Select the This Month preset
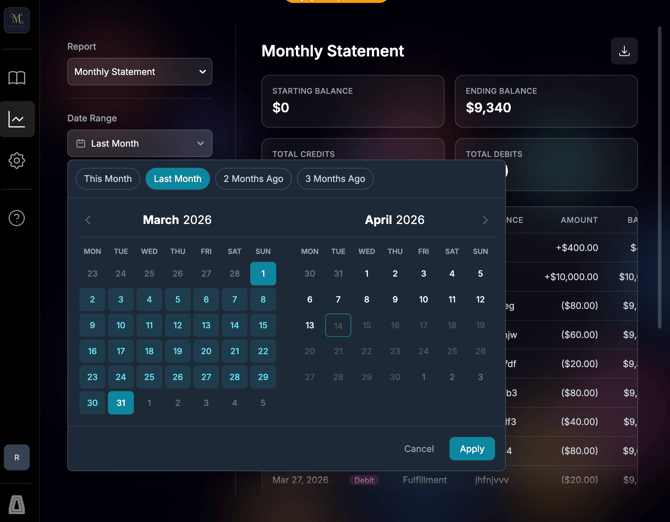This screenshot has height=522, width=670. click(x=108, y=179)
